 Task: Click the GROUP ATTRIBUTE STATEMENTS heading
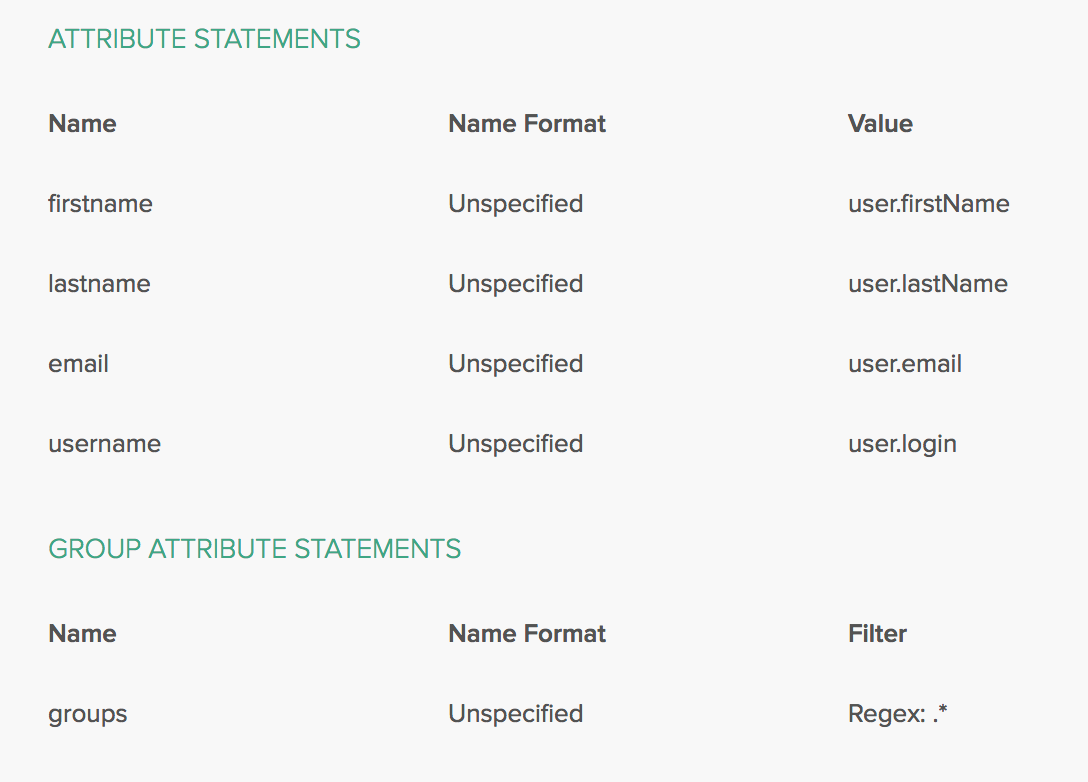pyautogui.click(x=254, y=549)
